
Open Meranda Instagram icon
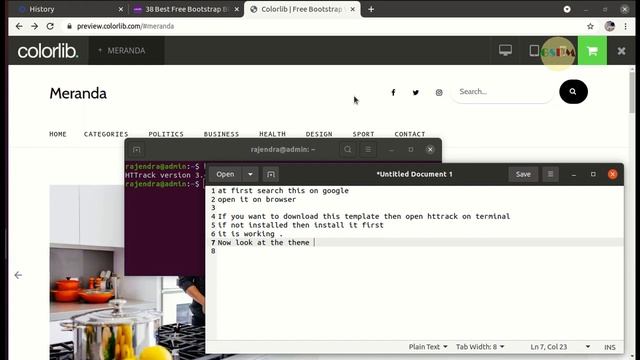[439, 93]
